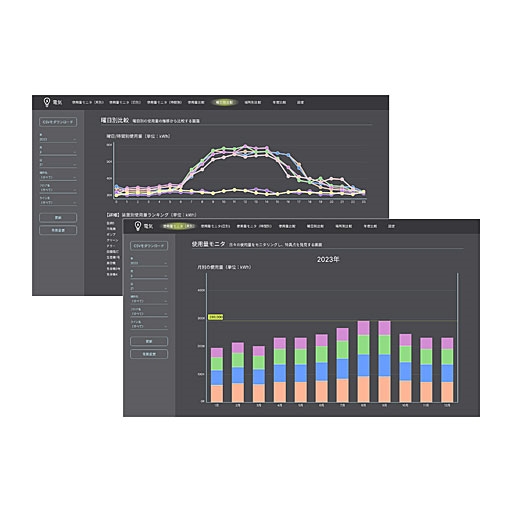Open 使用量モニタ(月別) tab in back window
512x512 pixels.
pyautogui.click(x=88, y=102)
